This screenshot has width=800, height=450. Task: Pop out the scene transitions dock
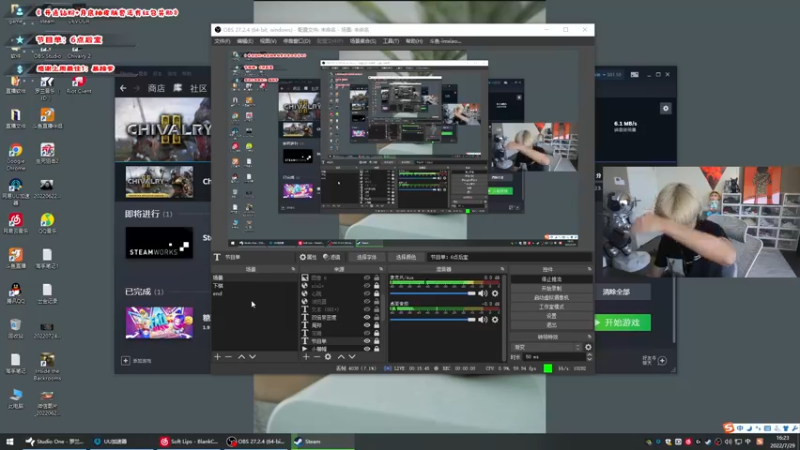coord(589,337)
